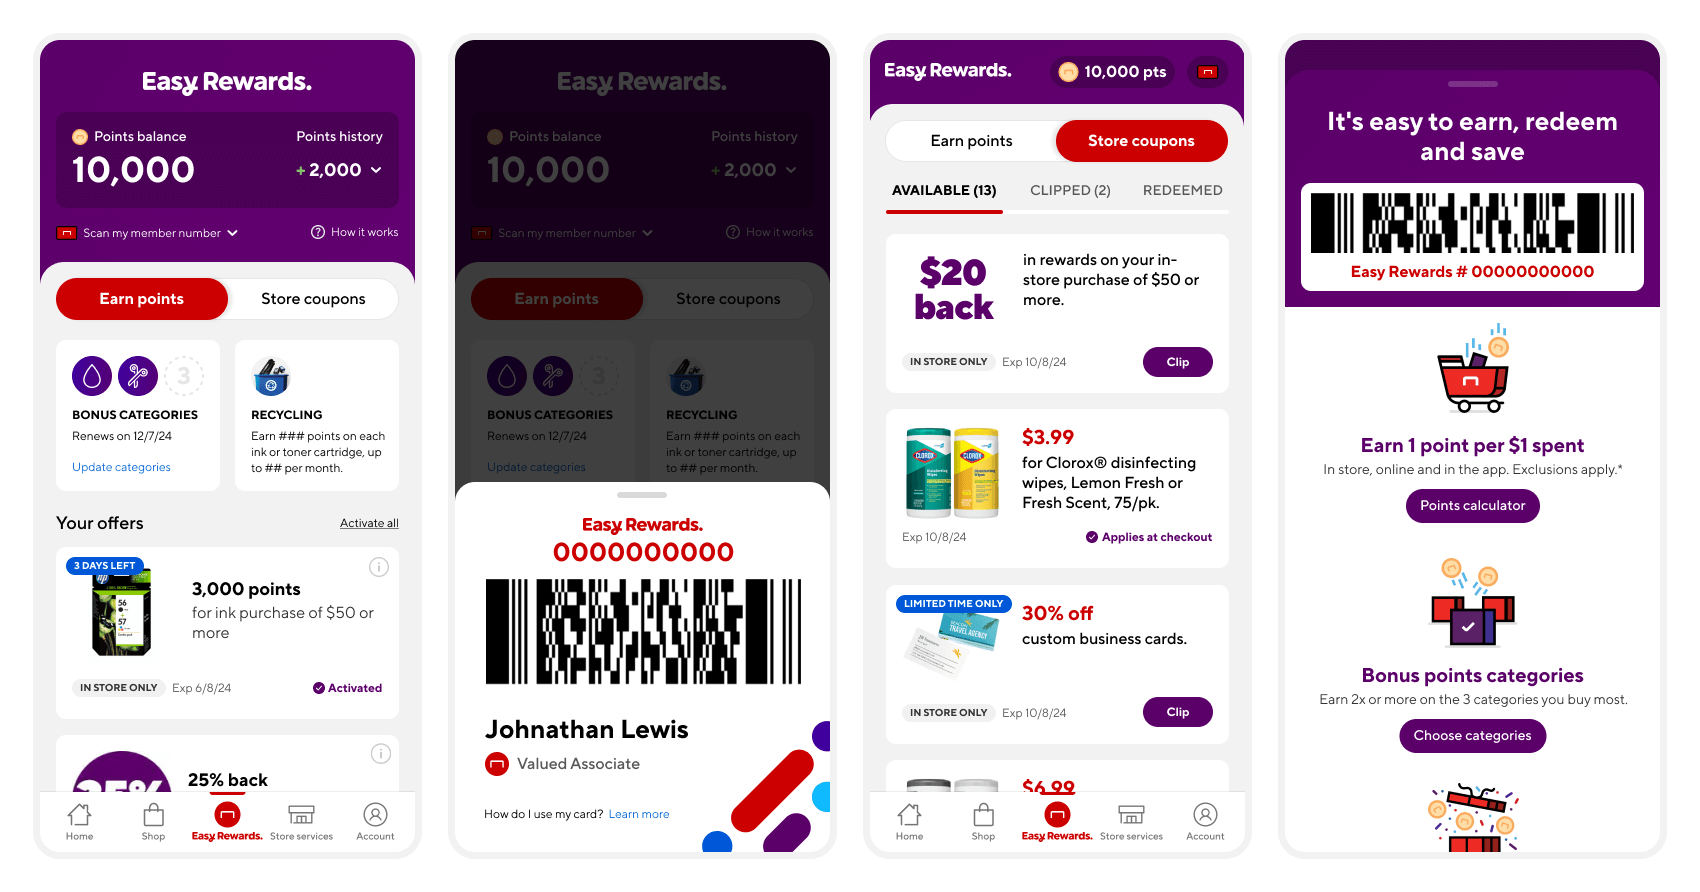Viewport: 1700px width, 892px height.
Task: Open Home in the first screen's nav bar
Action: click(80, 822)
